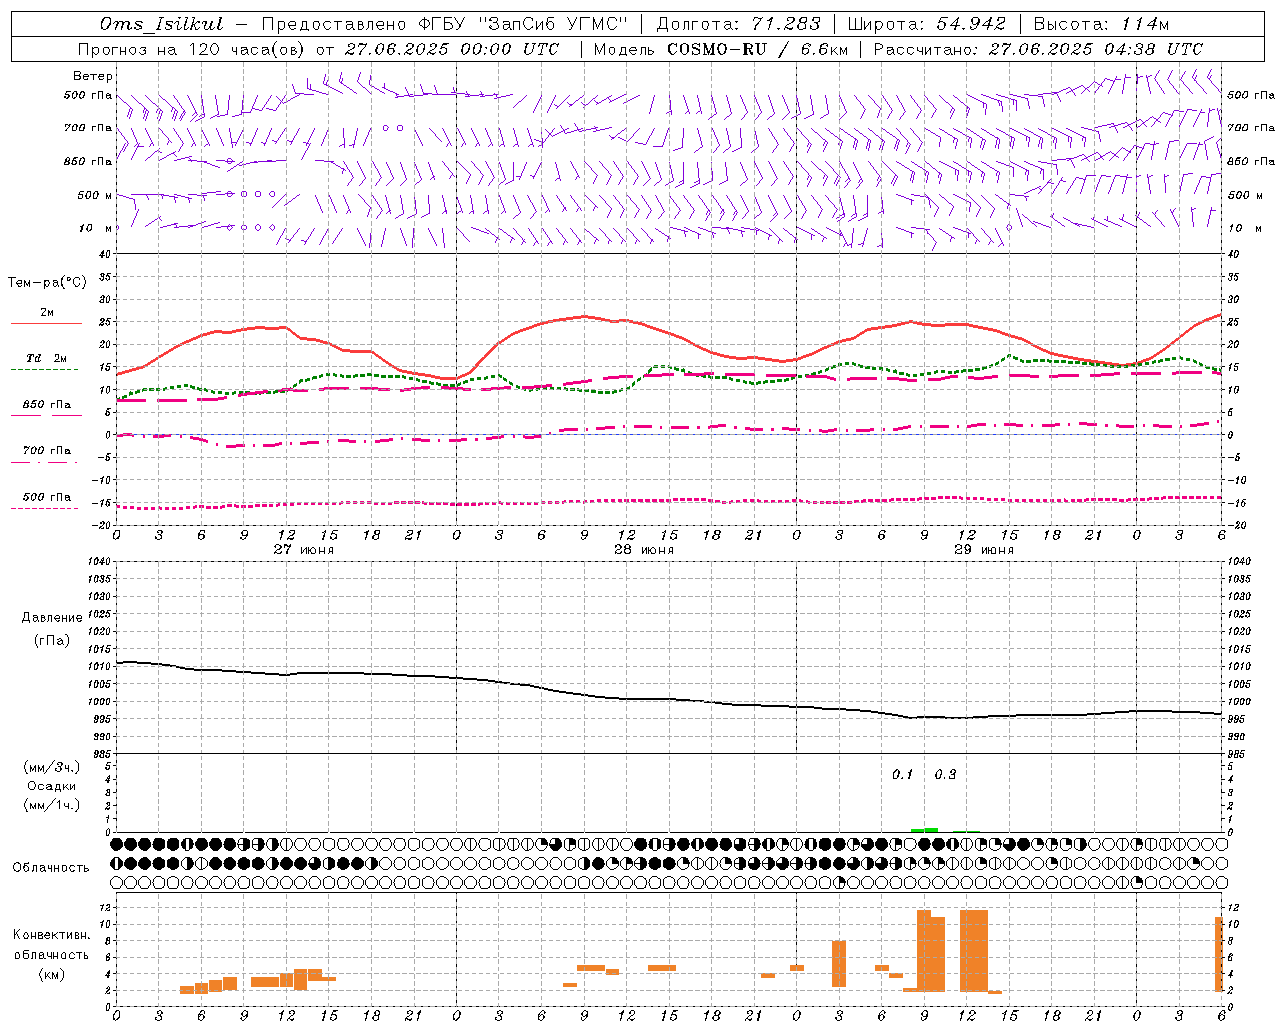Click orange convective bar at 3h on 29 июня
This screenshot has width=1280, height=1024.
point(839,964)
